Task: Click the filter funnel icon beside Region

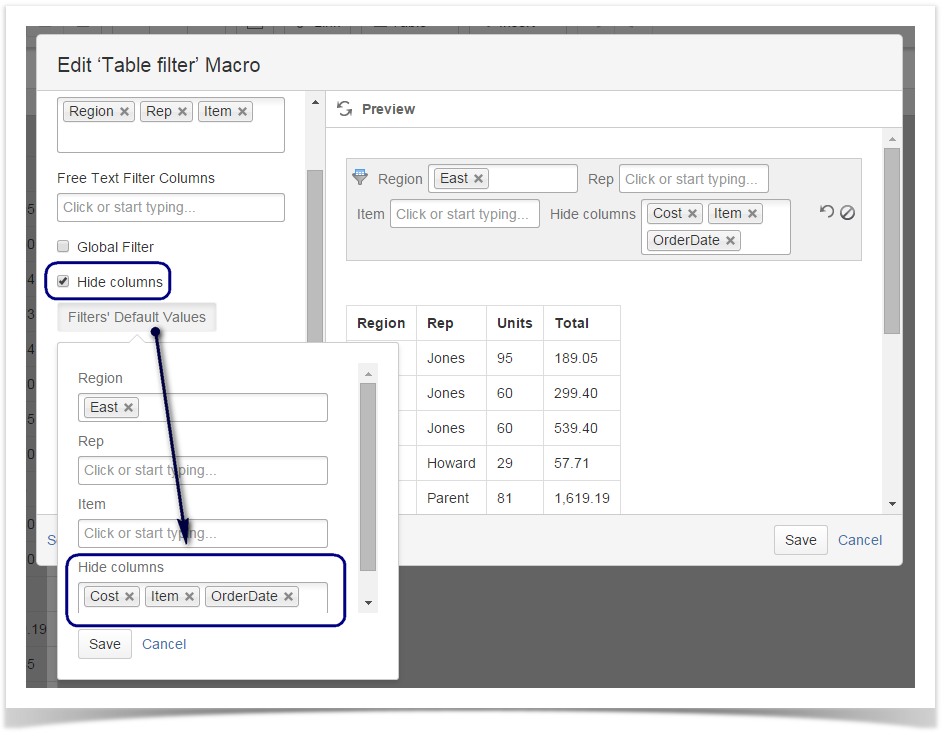Action: point(360,177)
